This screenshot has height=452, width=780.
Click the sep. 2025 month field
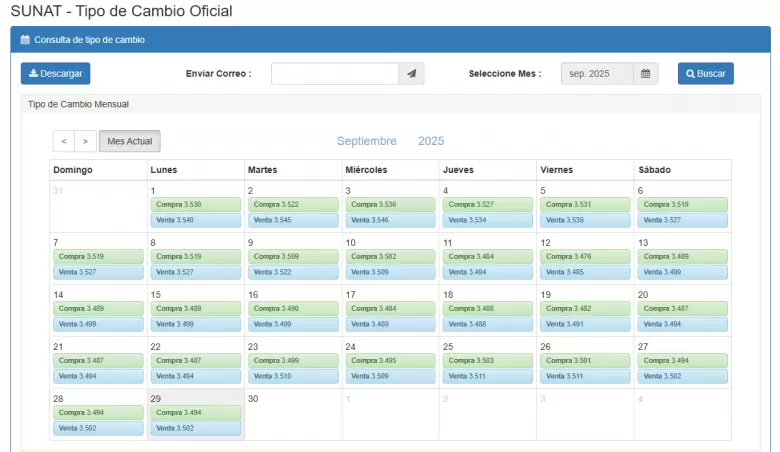[x=597, y=74]
